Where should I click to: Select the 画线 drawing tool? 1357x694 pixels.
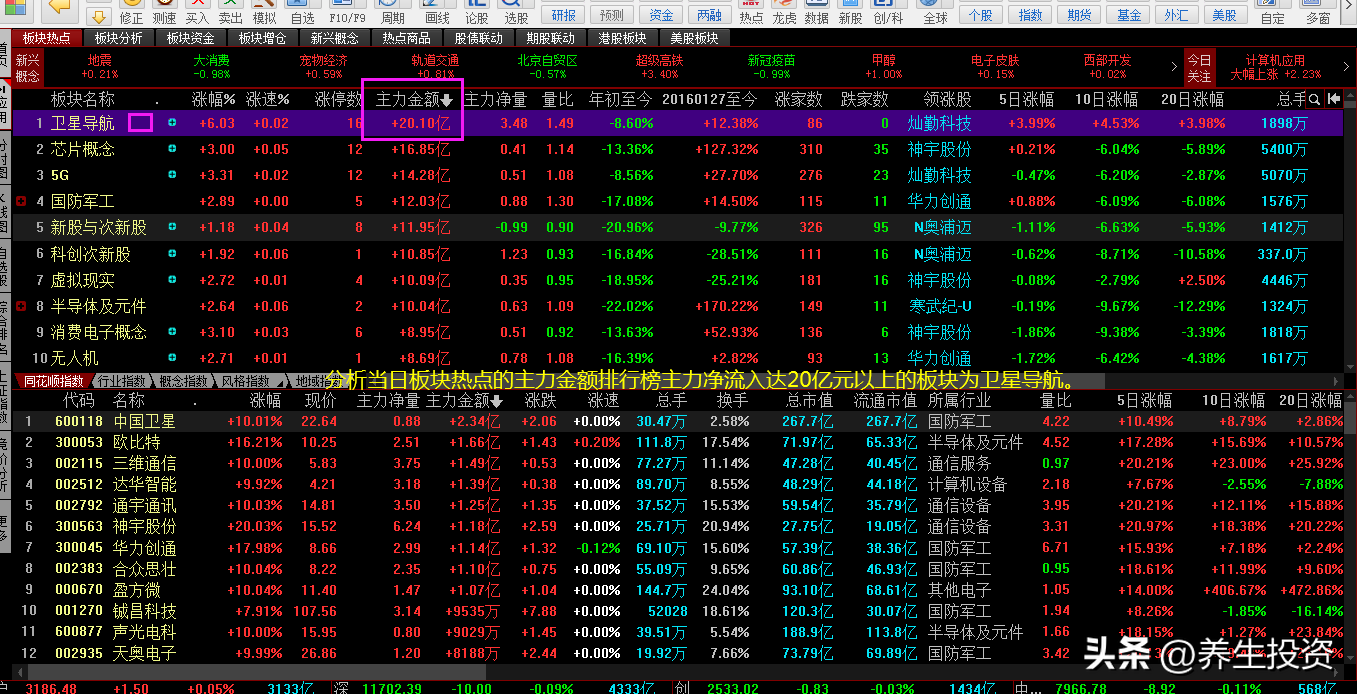tap(437, 13)
